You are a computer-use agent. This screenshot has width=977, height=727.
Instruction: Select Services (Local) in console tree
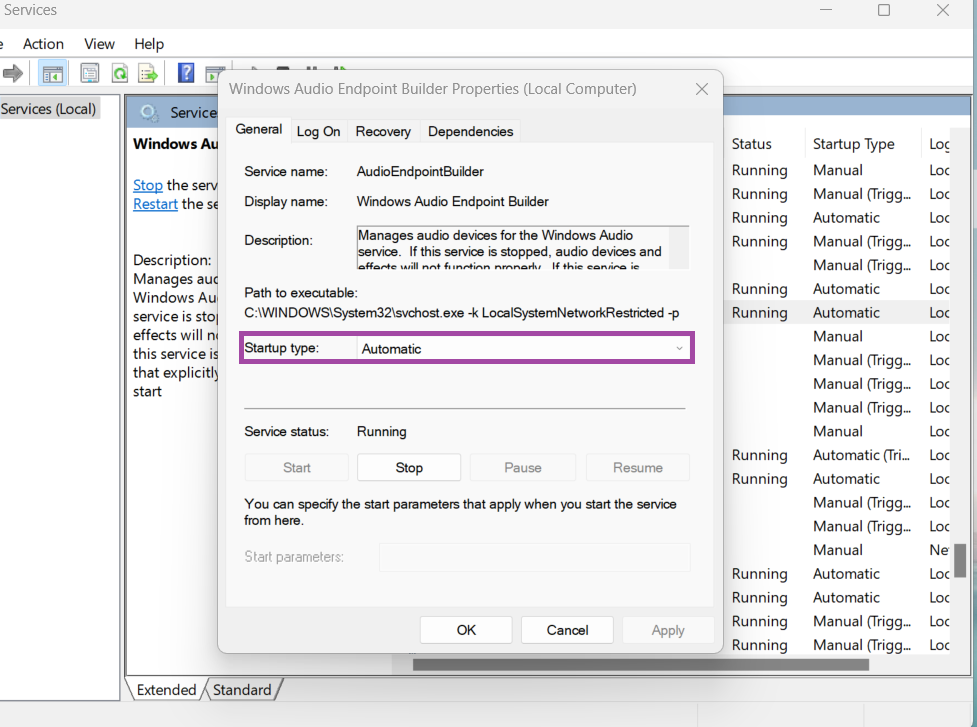(x=48, y=109)
